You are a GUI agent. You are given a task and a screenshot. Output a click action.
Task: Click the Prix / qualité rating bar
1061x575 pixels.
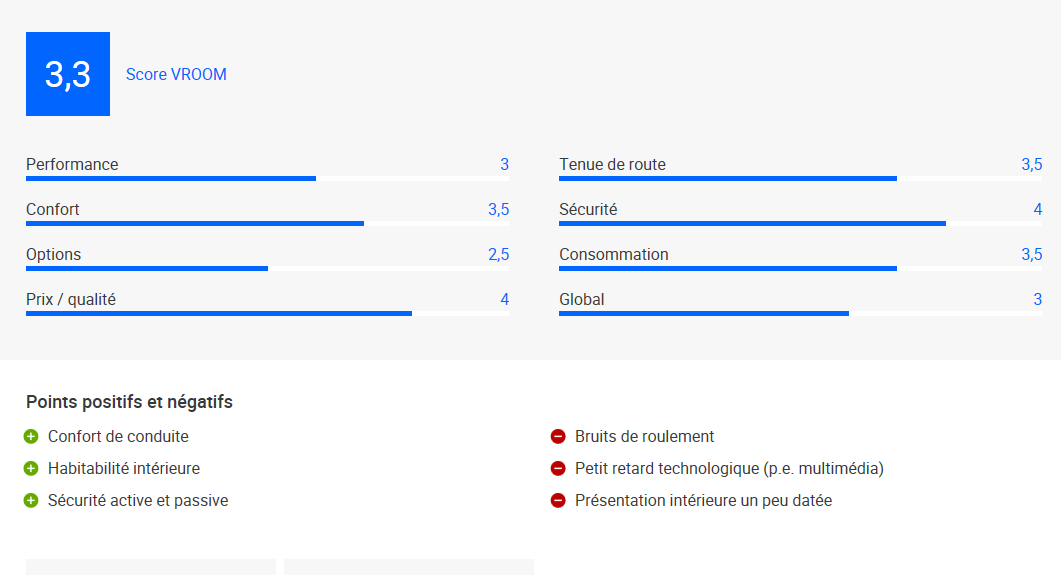267,313
